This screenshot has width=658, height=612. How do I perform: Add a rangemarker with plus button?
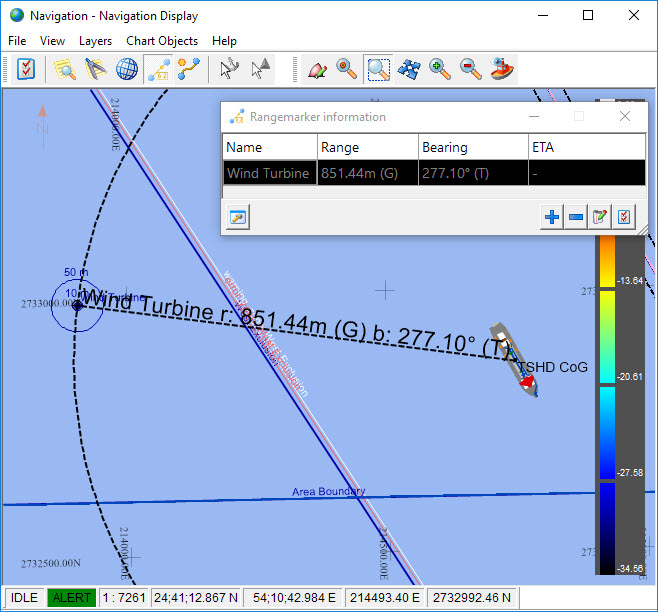pos(552,217)
